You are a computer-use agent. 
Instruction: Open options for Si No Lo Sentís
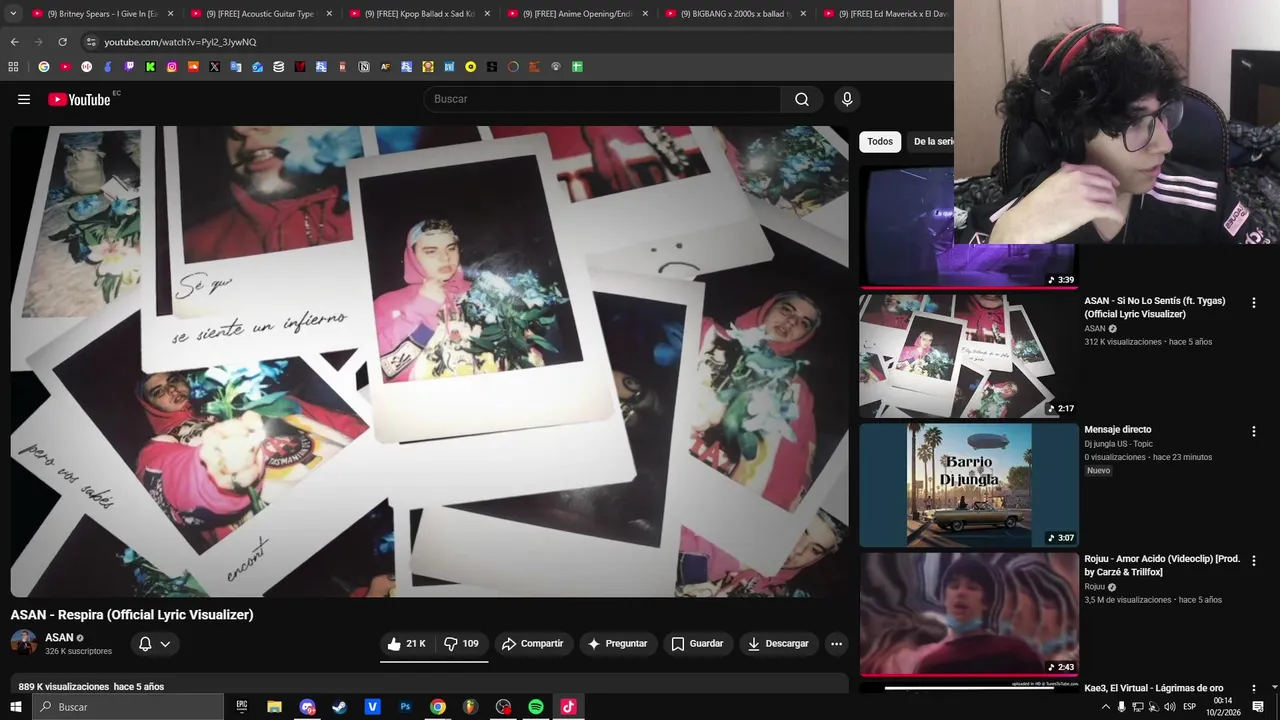tap(1253, 302)
